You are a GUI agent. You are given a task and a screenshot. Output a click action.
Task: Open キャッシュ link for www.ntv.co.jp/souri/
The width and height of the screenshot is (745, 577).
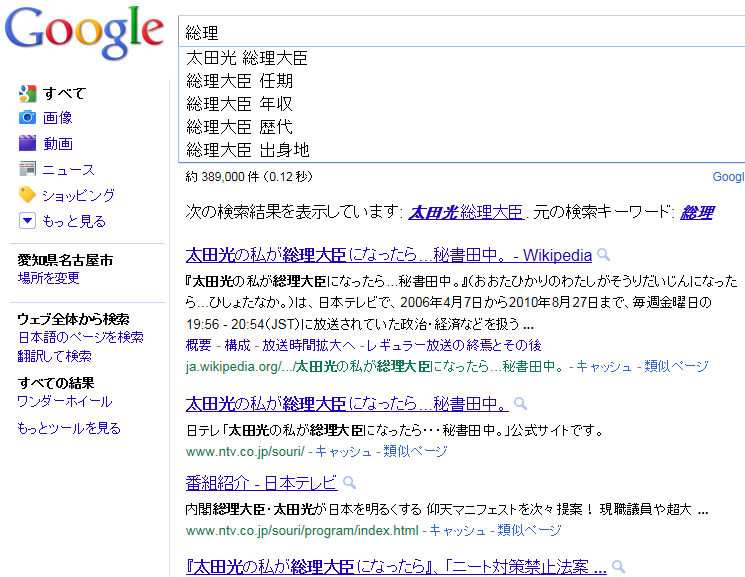pyautogui.click(x=343, y=452)
